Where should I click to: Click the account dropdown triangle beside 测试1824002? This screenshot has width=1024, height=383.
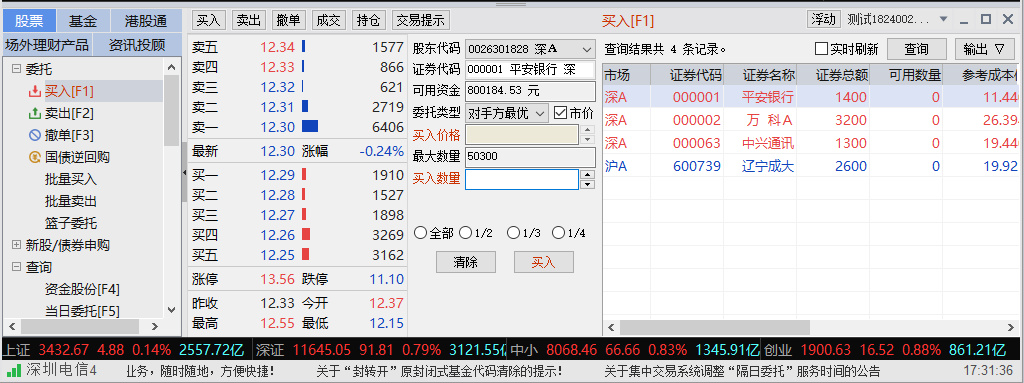[x=944, y=20]
